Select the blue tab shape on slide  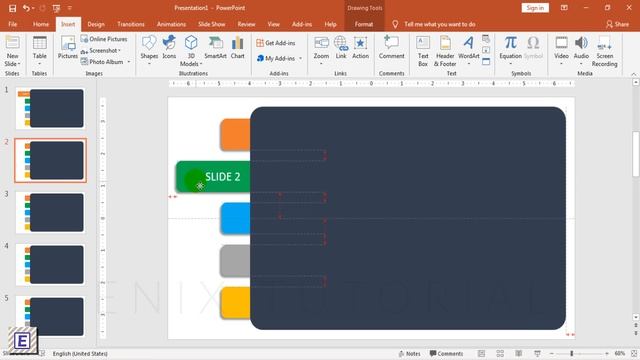point(236,219)
